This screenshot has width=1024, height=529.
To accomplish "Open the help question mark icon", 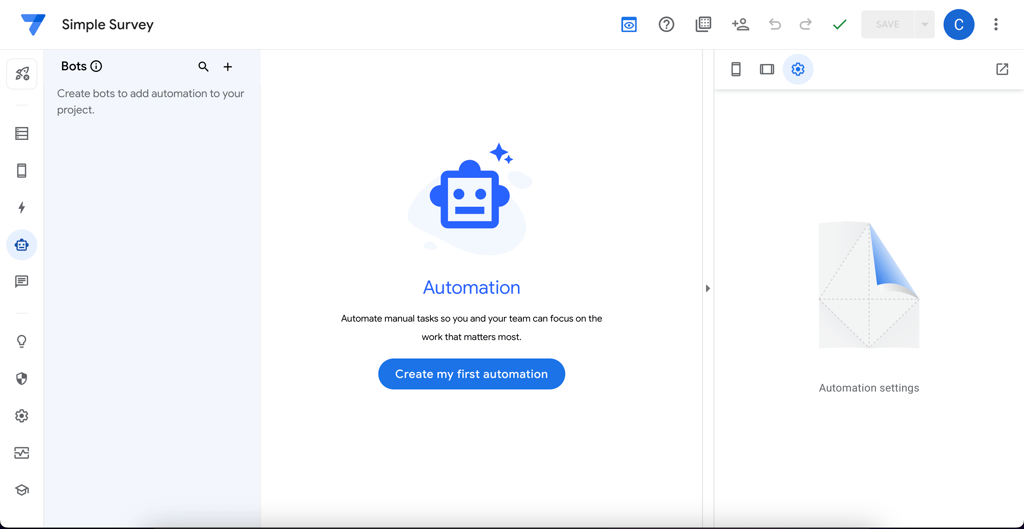I will click(666, 25).
